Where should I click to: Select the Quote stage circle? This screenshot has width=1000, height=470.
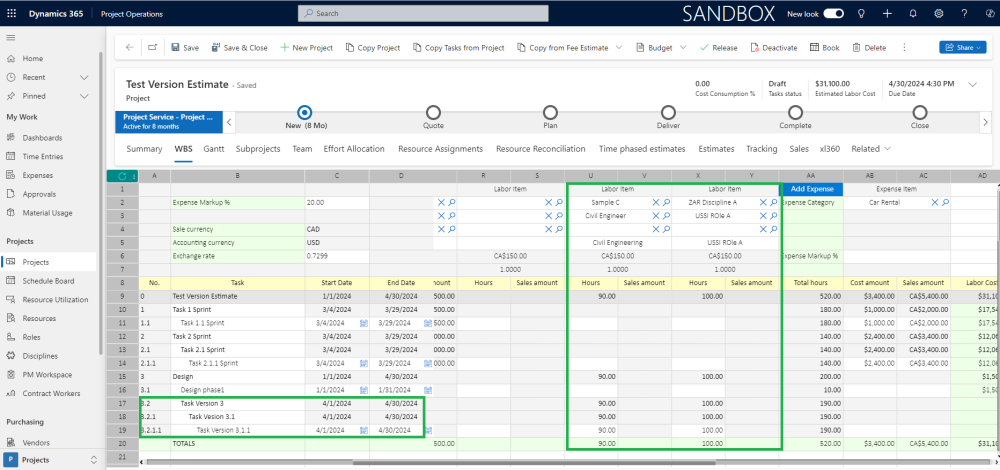[433, 113]
